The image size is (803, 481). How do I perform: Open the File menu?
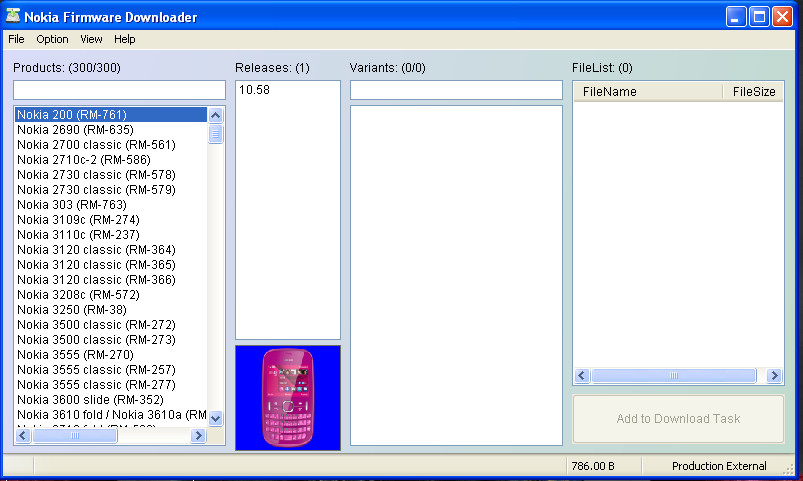pyautogui.click(x=16, y=39)
